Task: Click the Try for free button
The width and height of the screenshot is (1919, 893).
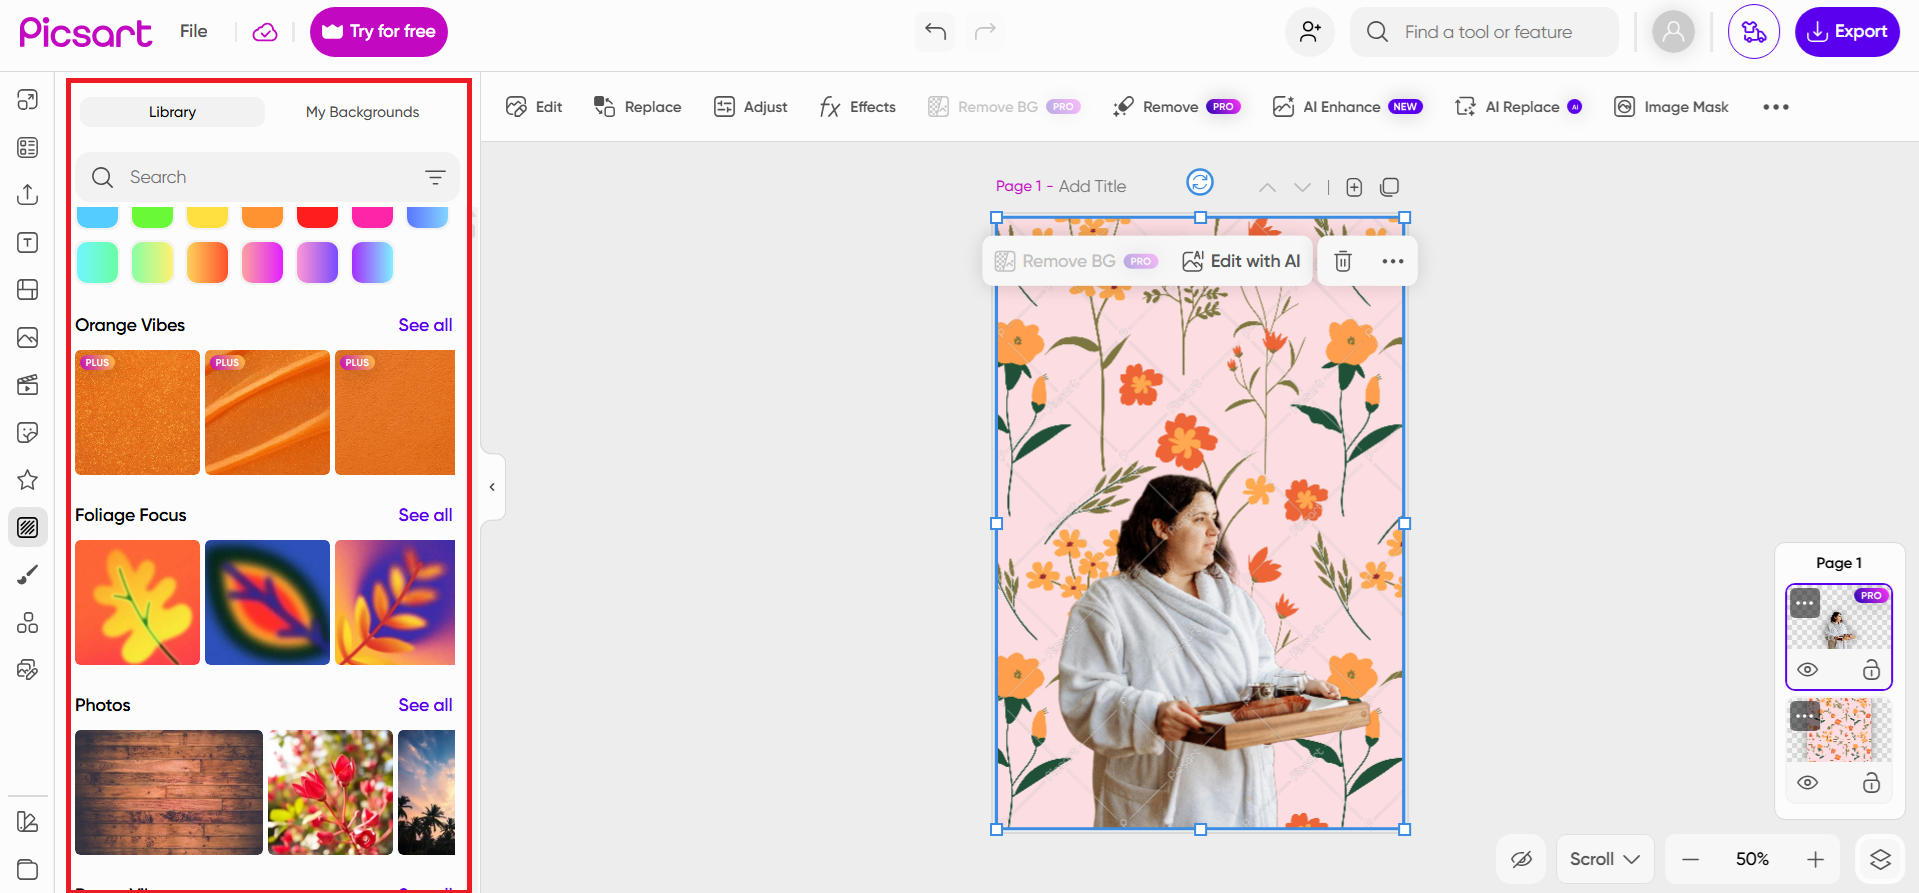Action: 379,32
